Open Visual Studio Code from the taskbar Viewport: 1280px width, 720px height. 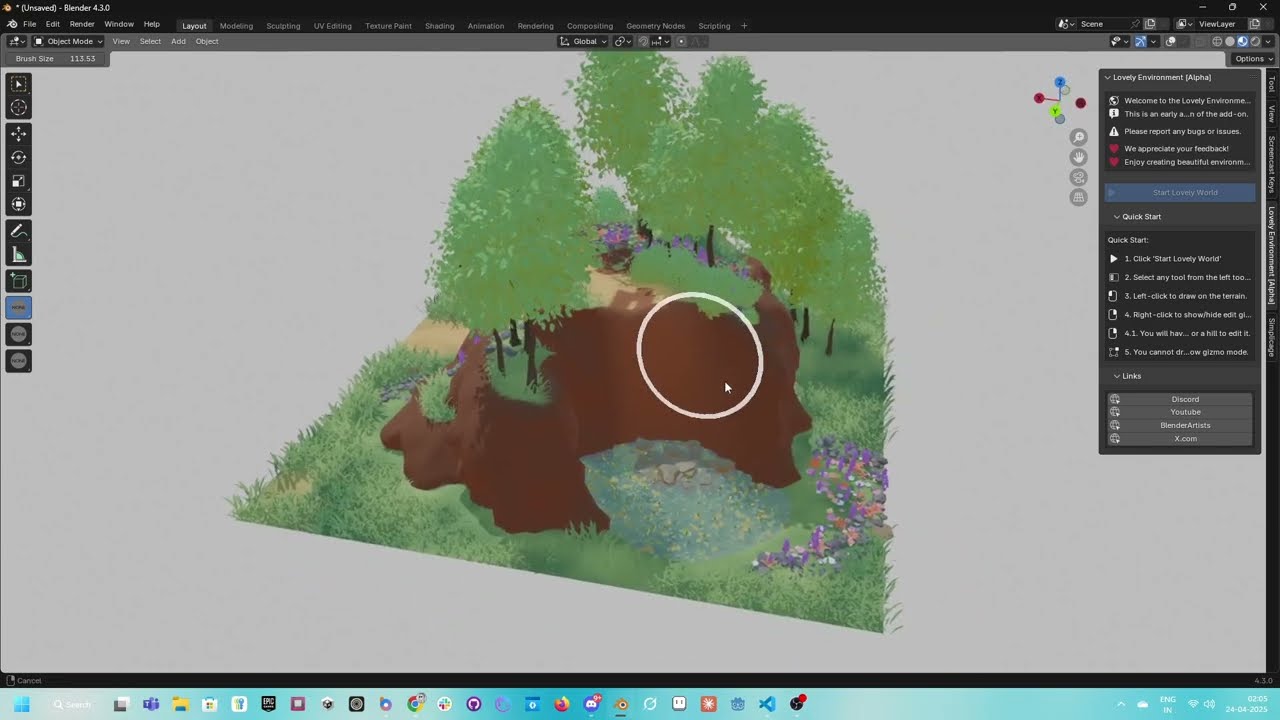click(x=767, y=704)
